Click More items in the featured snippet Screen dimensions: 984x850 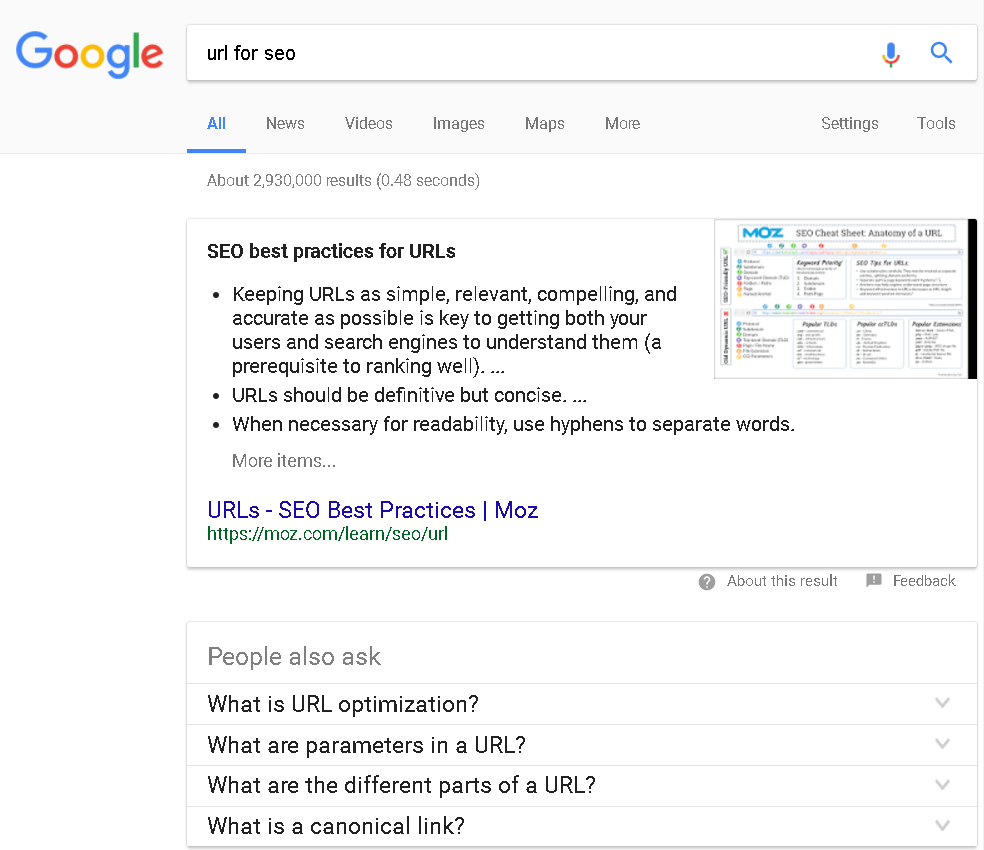click(283, 460)
